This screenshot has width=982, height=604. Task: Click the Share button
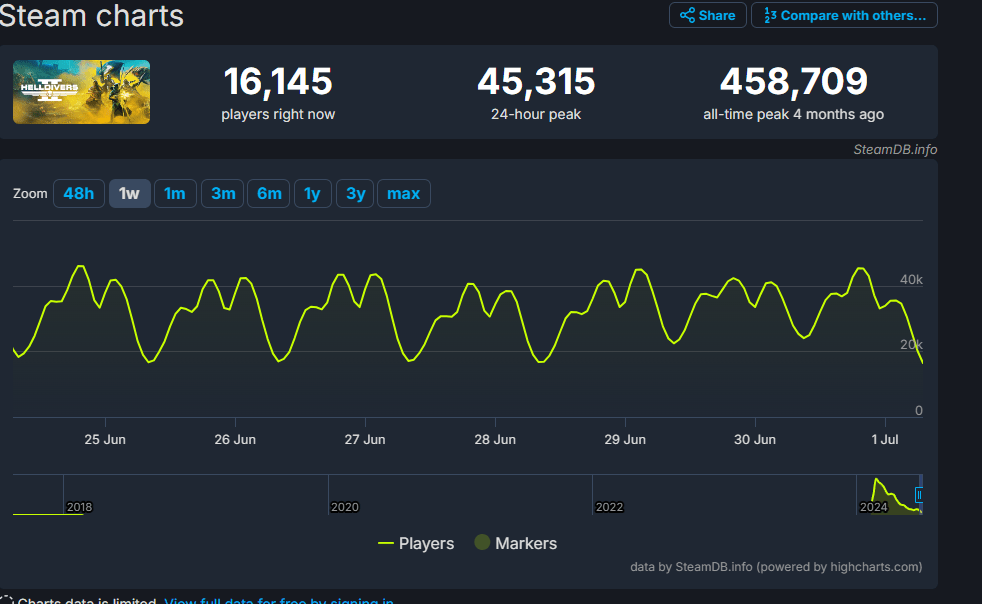click(x=707, y=15)
